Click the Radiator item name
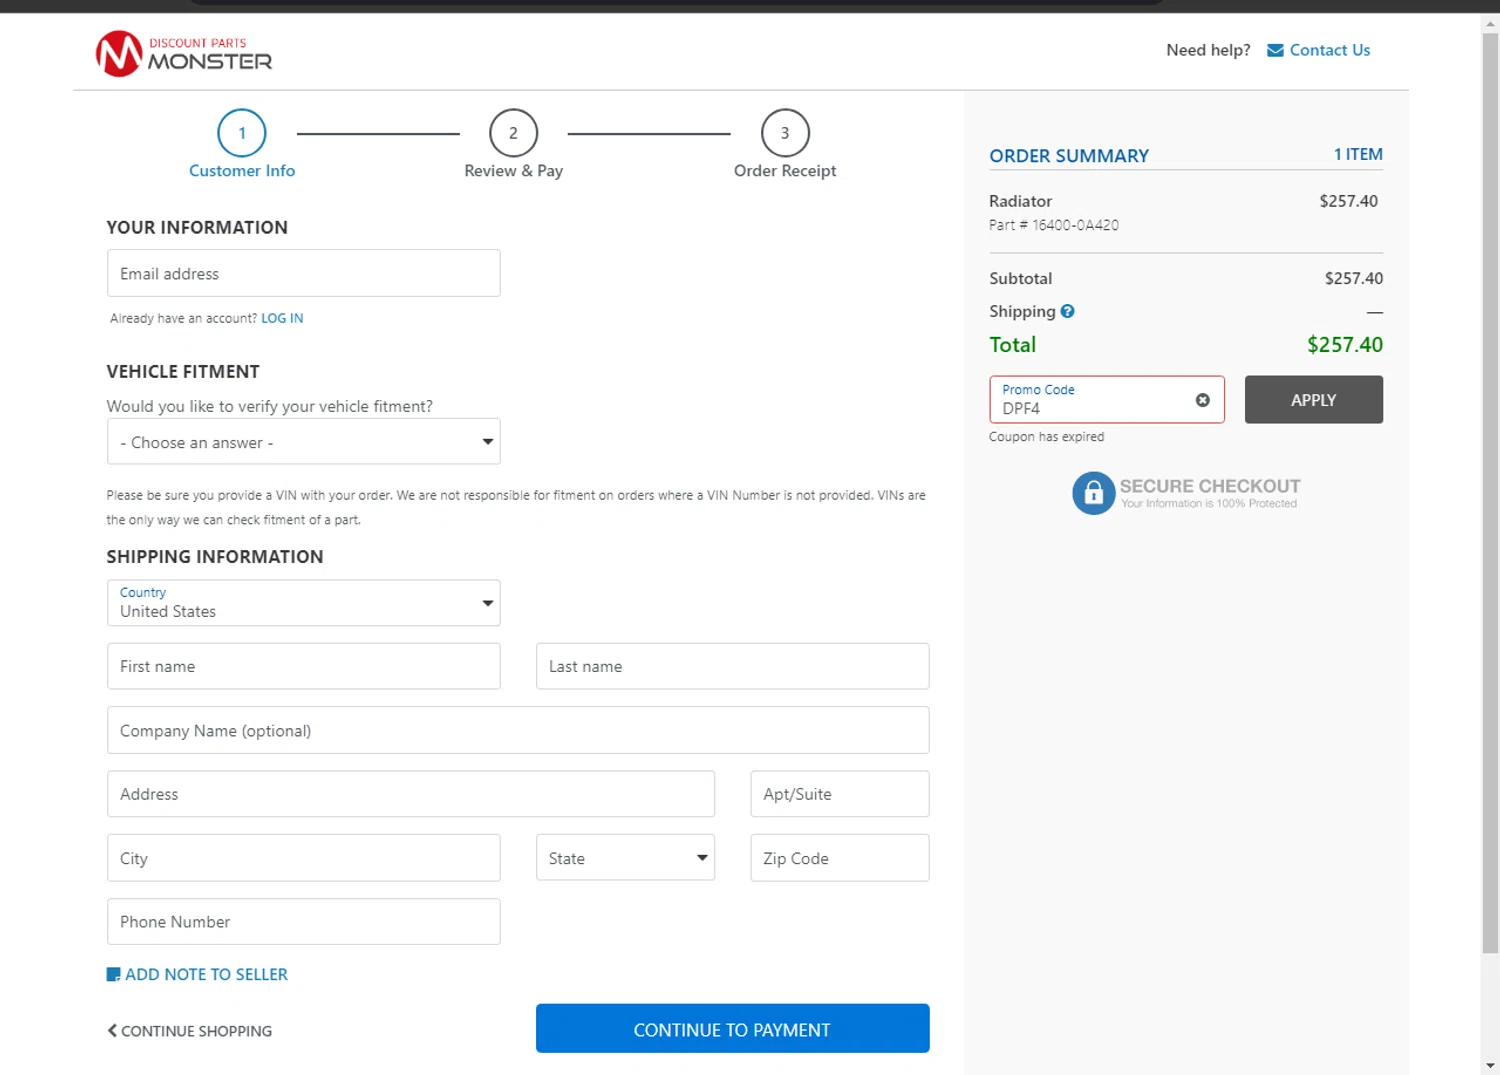The height and width of the screenshot is (1075, 1500). (1020, 201)
